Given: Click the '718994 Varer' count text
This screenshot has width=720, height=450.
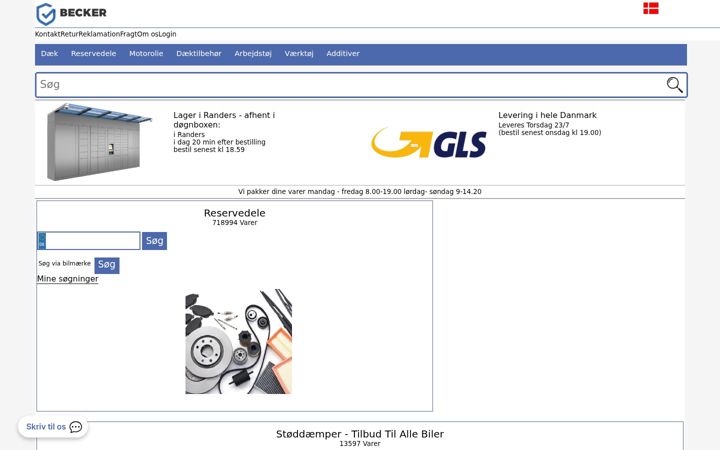Looking at the screenshot, I should [235, 223].
